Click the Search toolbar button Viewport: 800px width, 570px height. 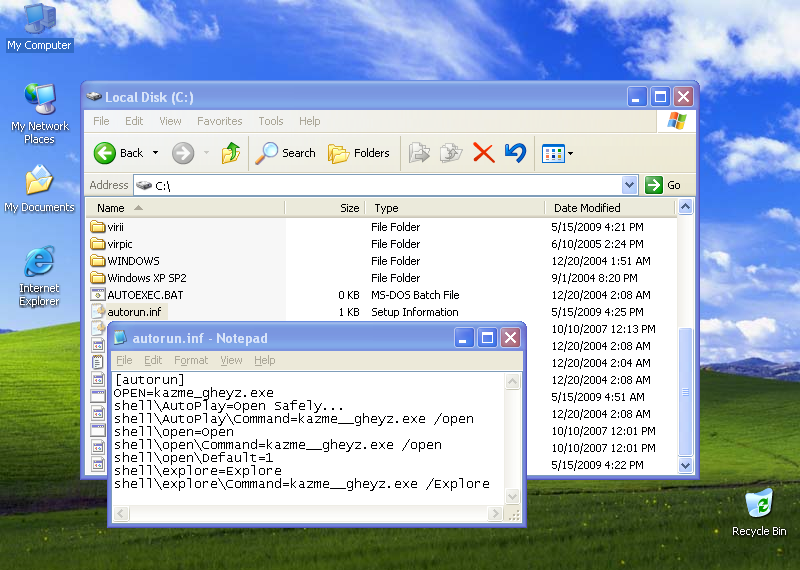coord(286,153)
